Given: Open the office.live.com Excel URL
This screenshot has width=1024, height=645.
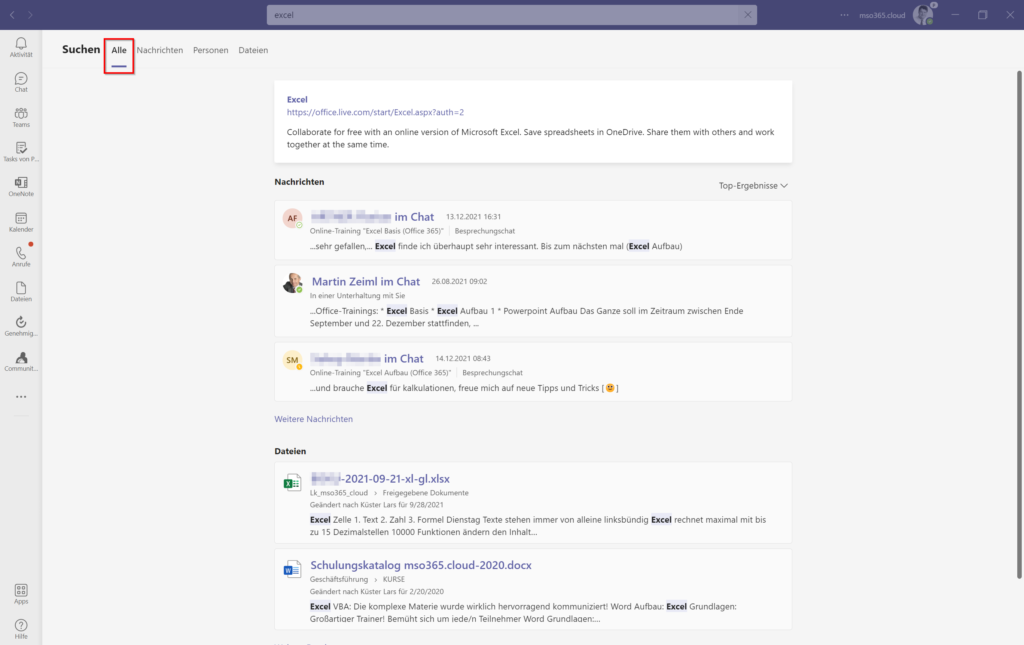Looking at the screenshot, I should click(376, 112).
